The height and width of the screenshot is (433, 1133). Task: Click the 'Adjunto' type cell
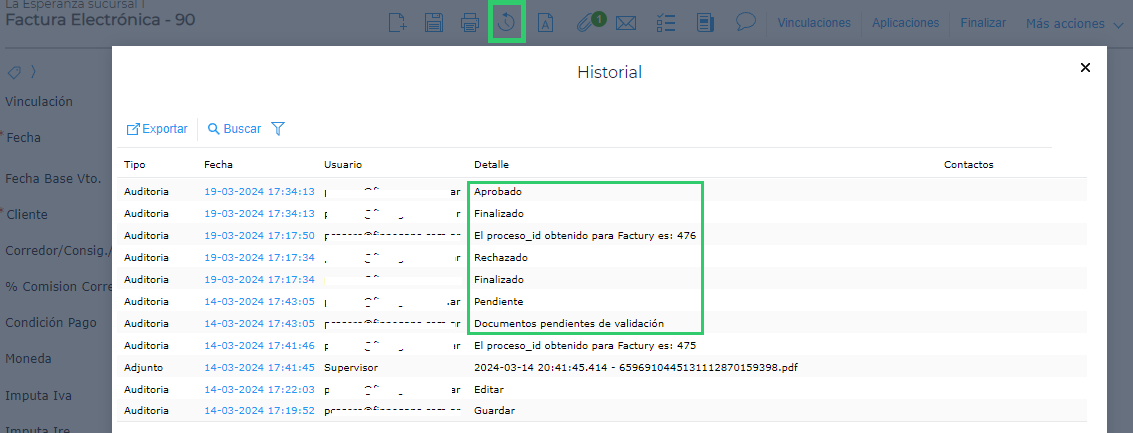143,367
